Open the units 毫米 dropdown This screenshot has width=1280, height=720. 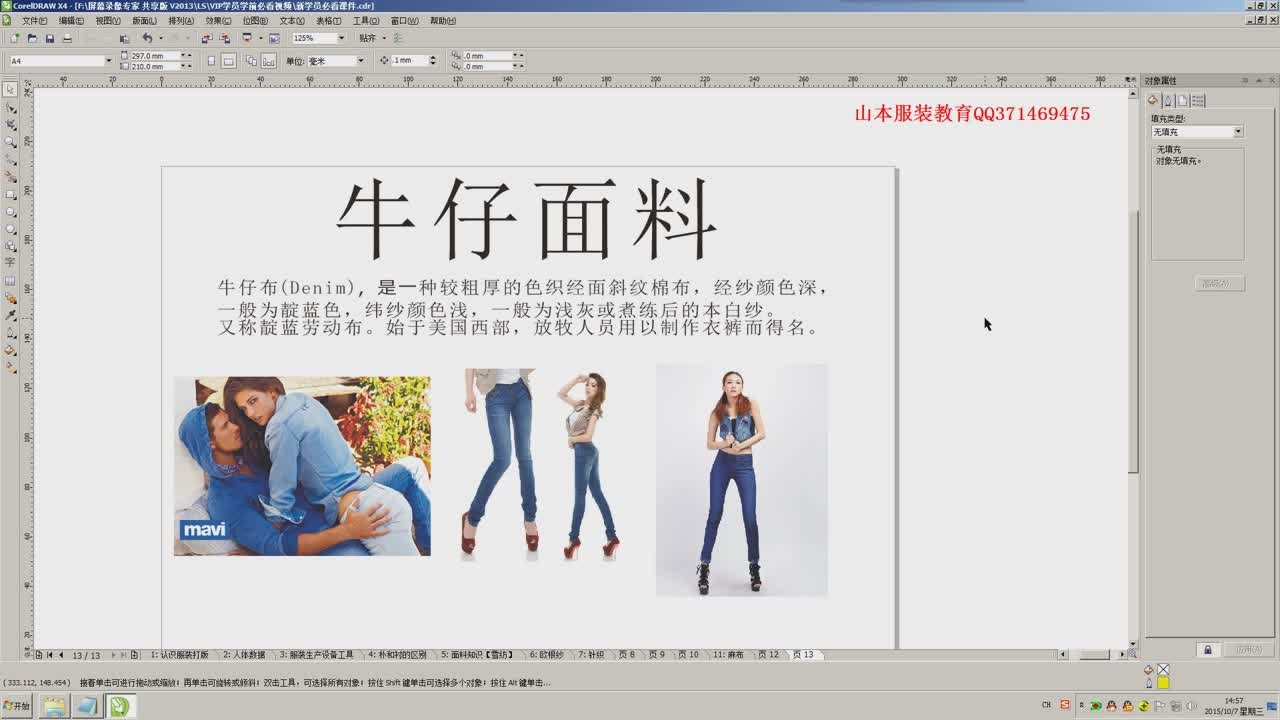[361, 61]
